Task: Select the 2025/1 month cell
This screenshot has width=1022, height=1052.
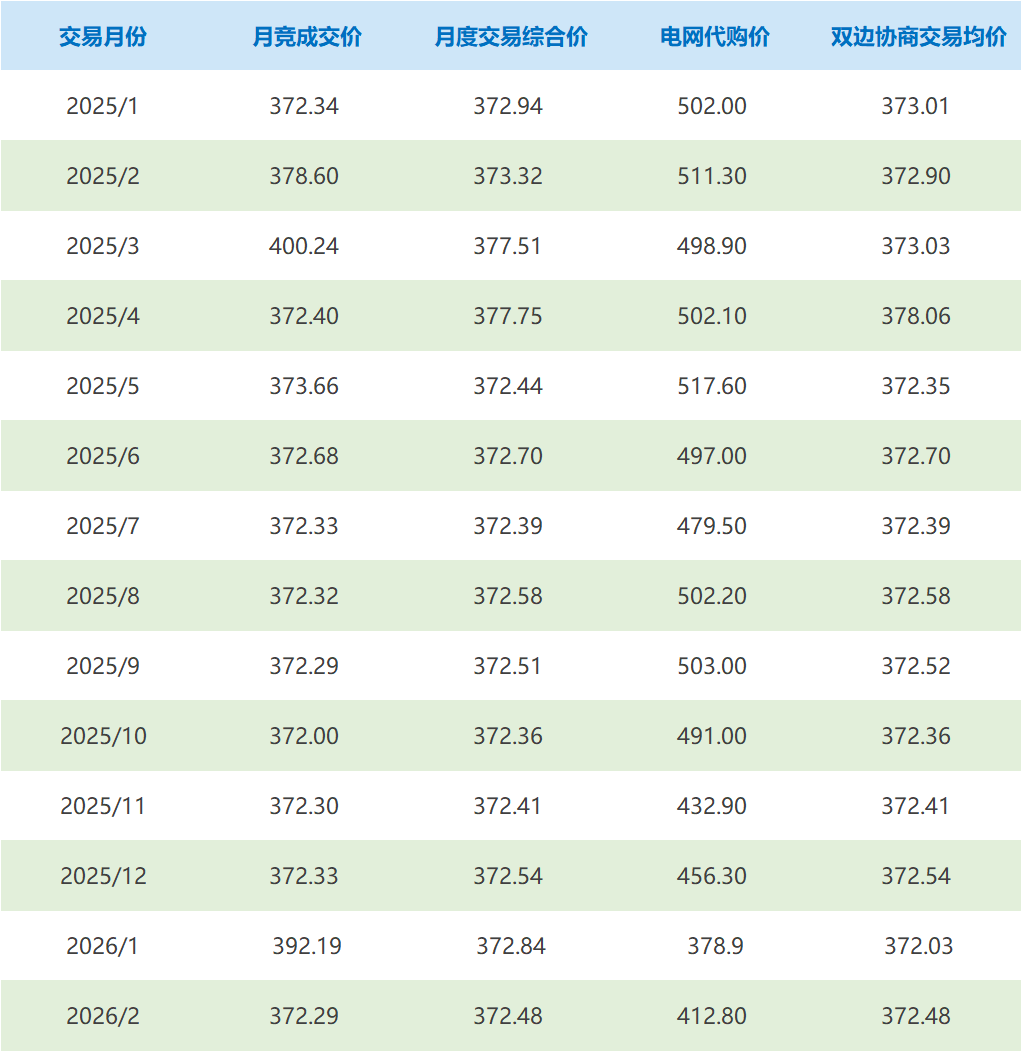Action: coord(102,106)
